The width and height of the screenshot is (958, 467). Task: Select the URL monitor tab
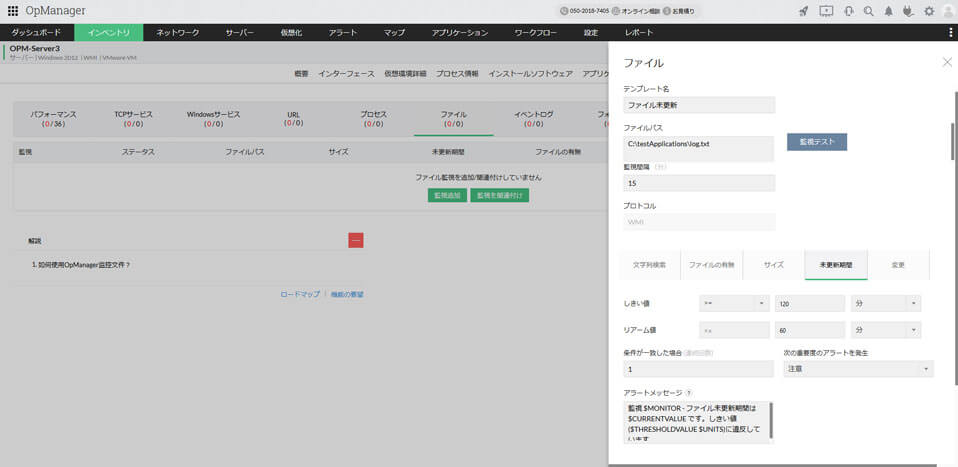click(x=293, y=119)
